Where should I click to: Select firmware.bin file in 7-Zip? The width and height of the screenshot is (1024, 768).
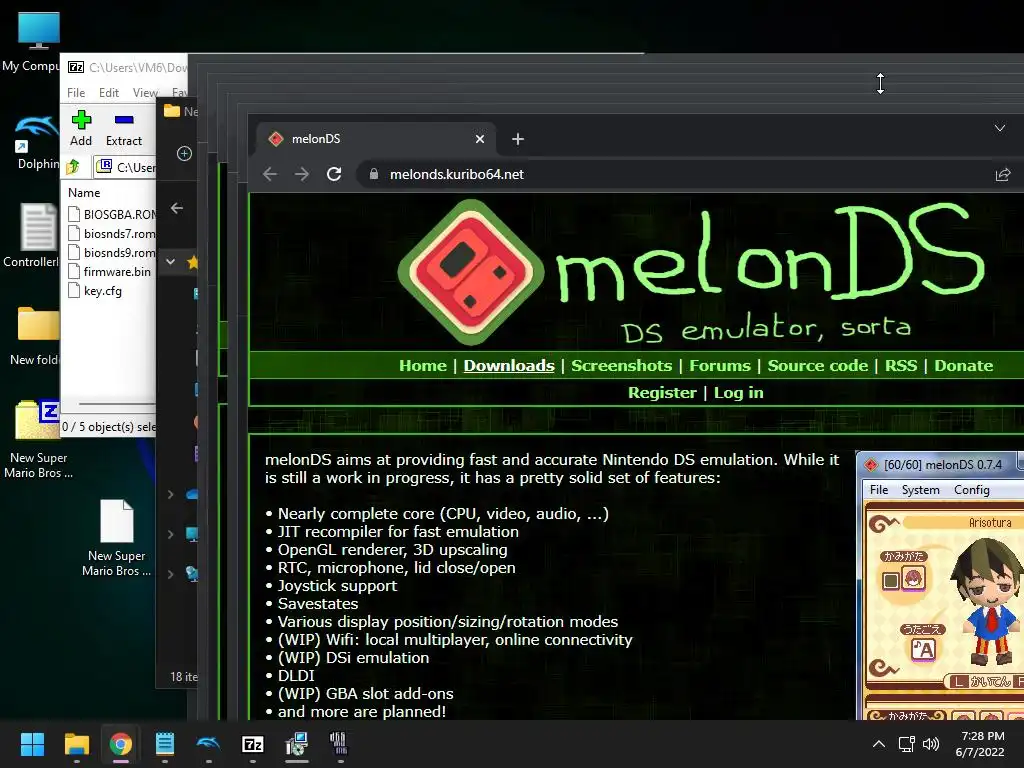point(110,272)
